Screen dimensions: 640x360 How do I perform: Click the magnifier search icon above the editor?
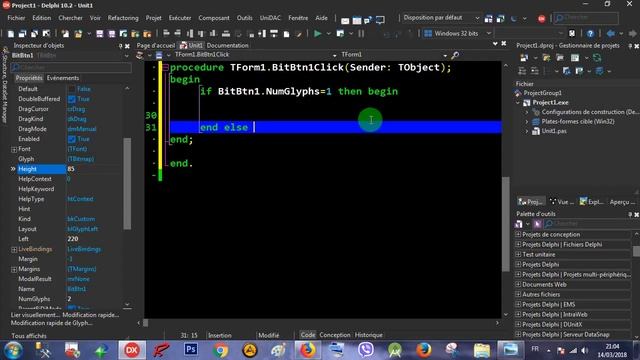tap(455, 55)
